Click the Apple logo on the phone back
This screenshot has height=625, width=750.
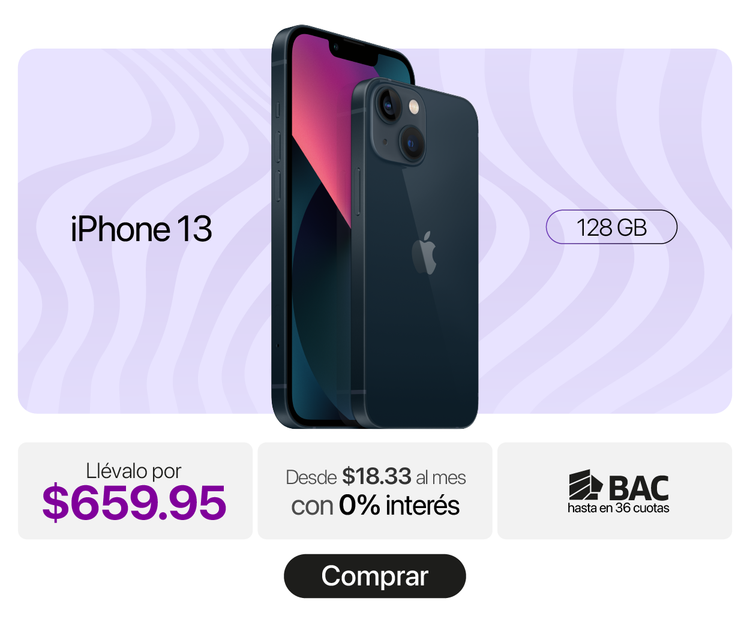424,253
